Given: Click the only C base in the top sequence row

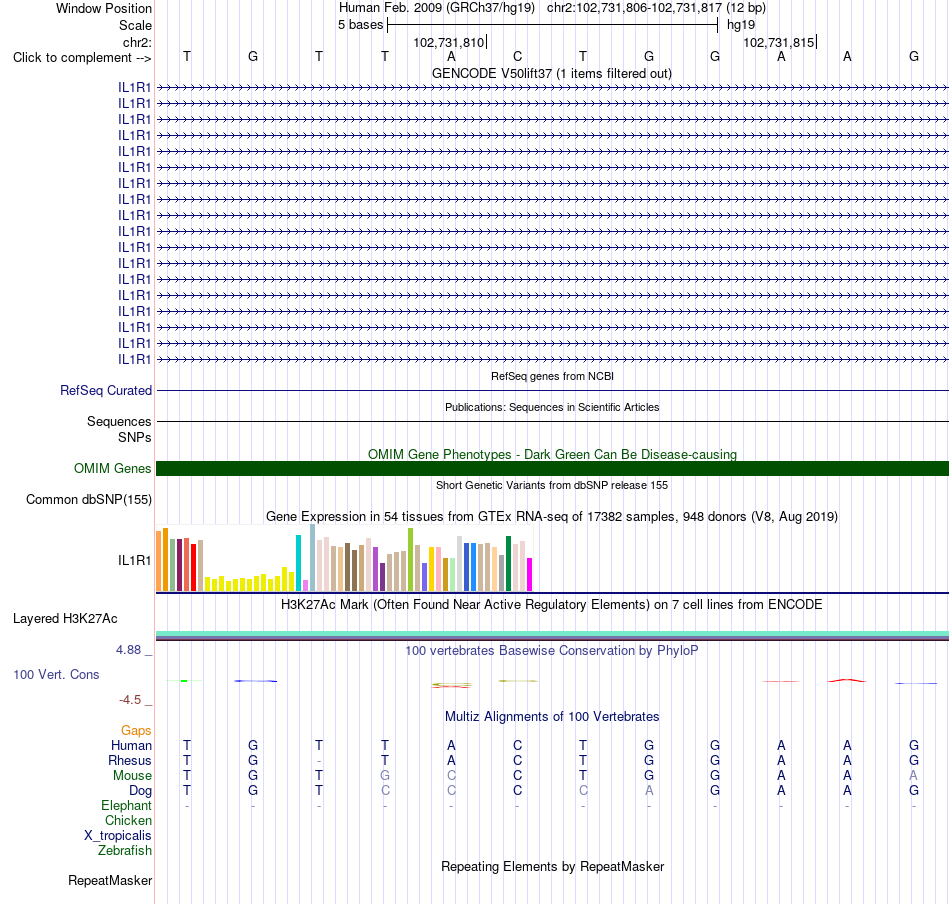Looking at the screenshot, I should [x=517, y=56].
